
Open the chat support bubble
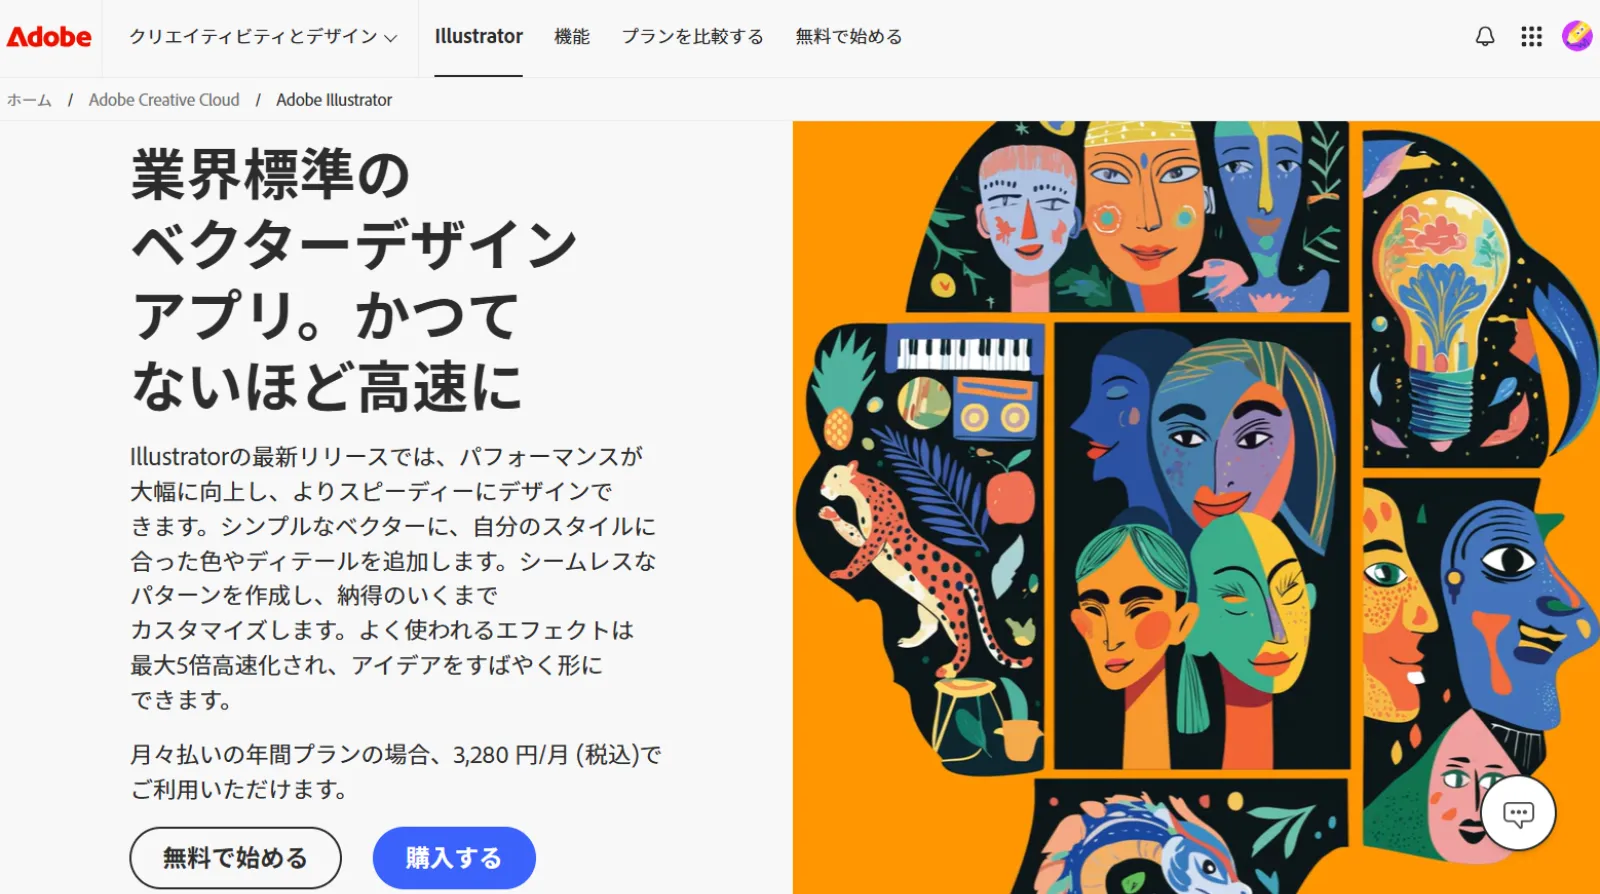pos(1518,814)
